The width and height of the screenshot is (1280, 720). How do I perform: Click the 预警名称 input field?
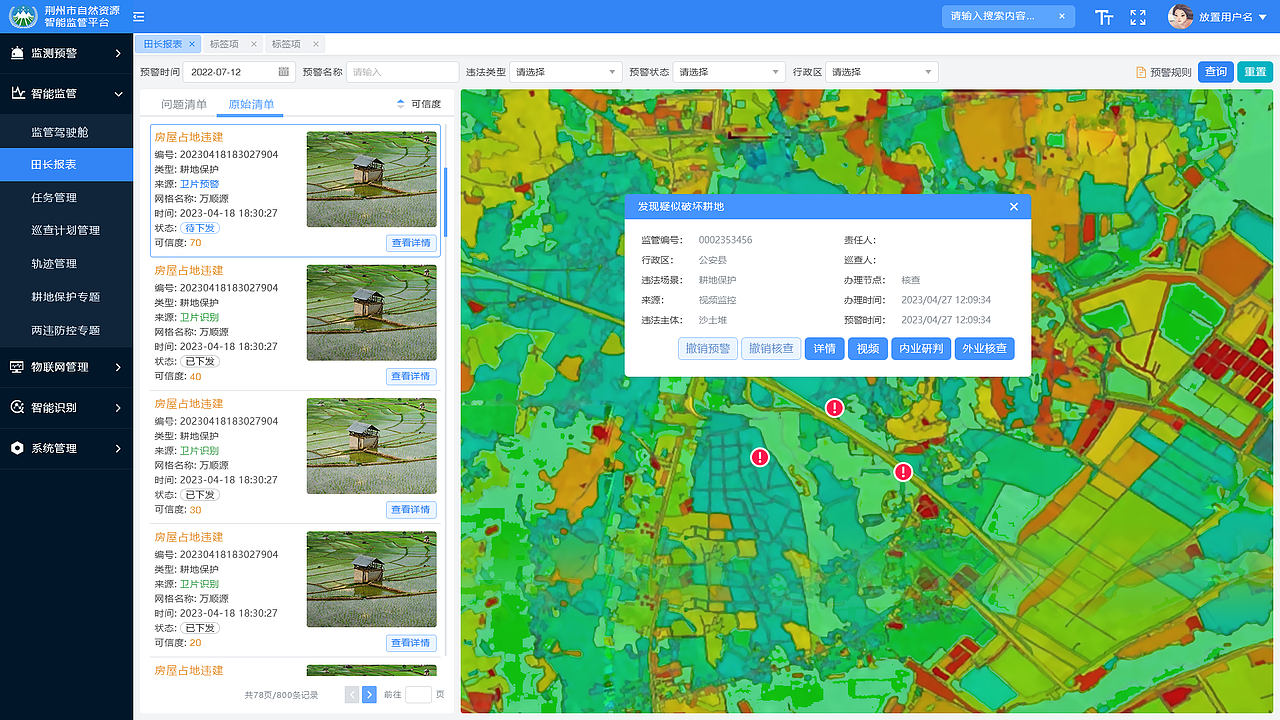coord(402,72)
